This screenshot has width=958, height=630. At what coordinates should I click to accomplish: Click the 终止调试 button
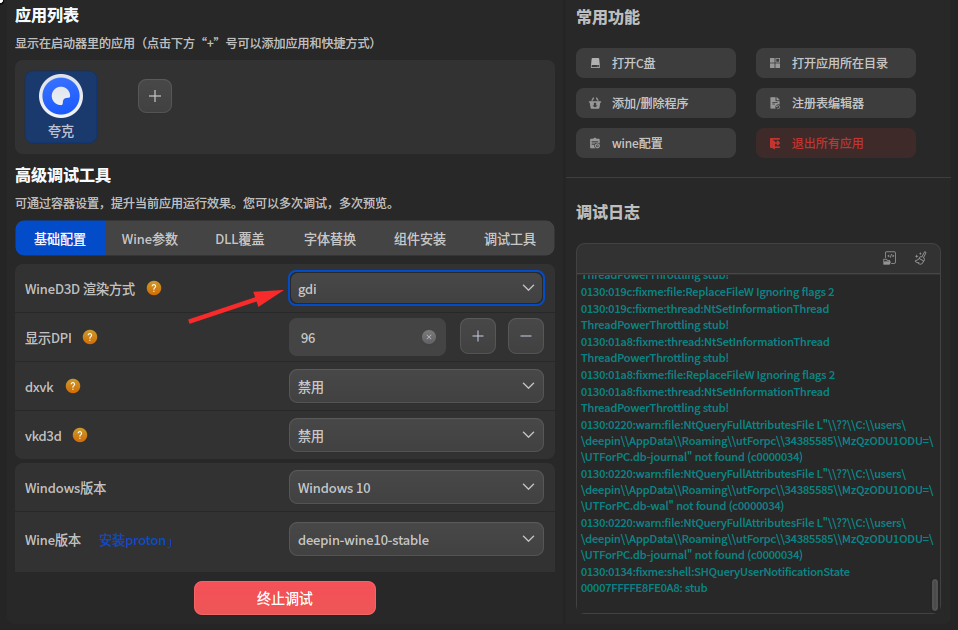(285, 598)
